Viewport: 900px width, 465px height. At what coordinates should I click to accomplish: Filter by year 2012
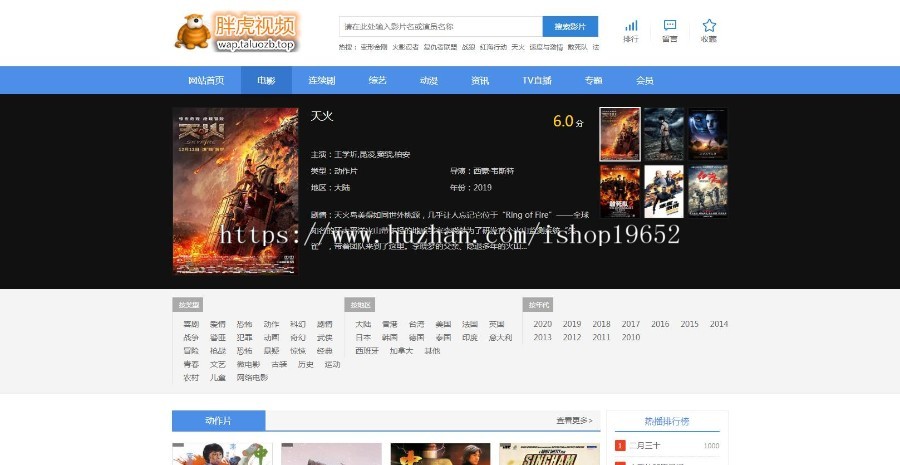click(x=572, y=337)
